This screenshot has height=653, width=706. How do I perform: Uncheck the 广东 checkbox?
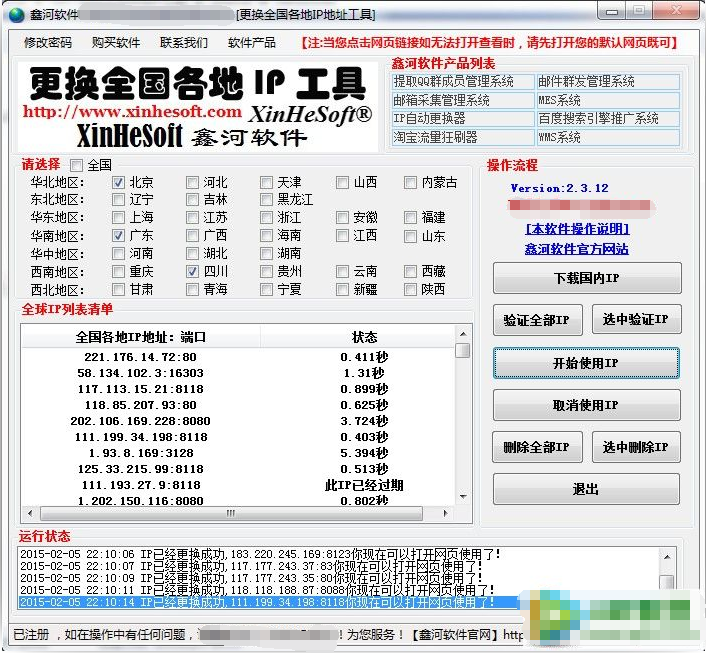click(x=118, y=236)
